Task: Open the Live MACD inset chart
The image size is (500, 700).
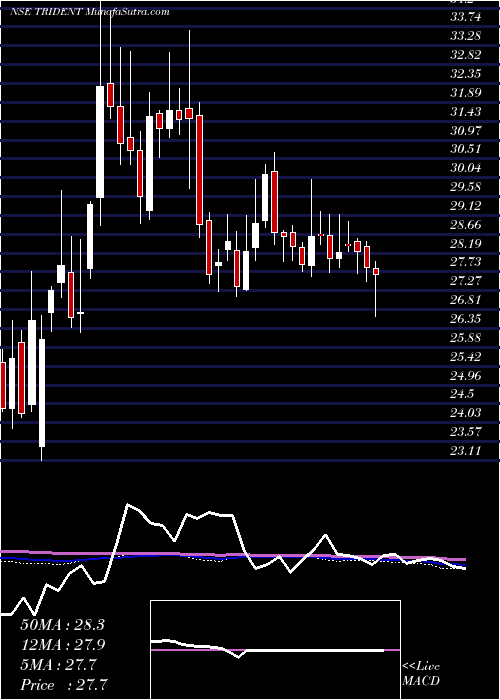Action: (x=275, y=650)
